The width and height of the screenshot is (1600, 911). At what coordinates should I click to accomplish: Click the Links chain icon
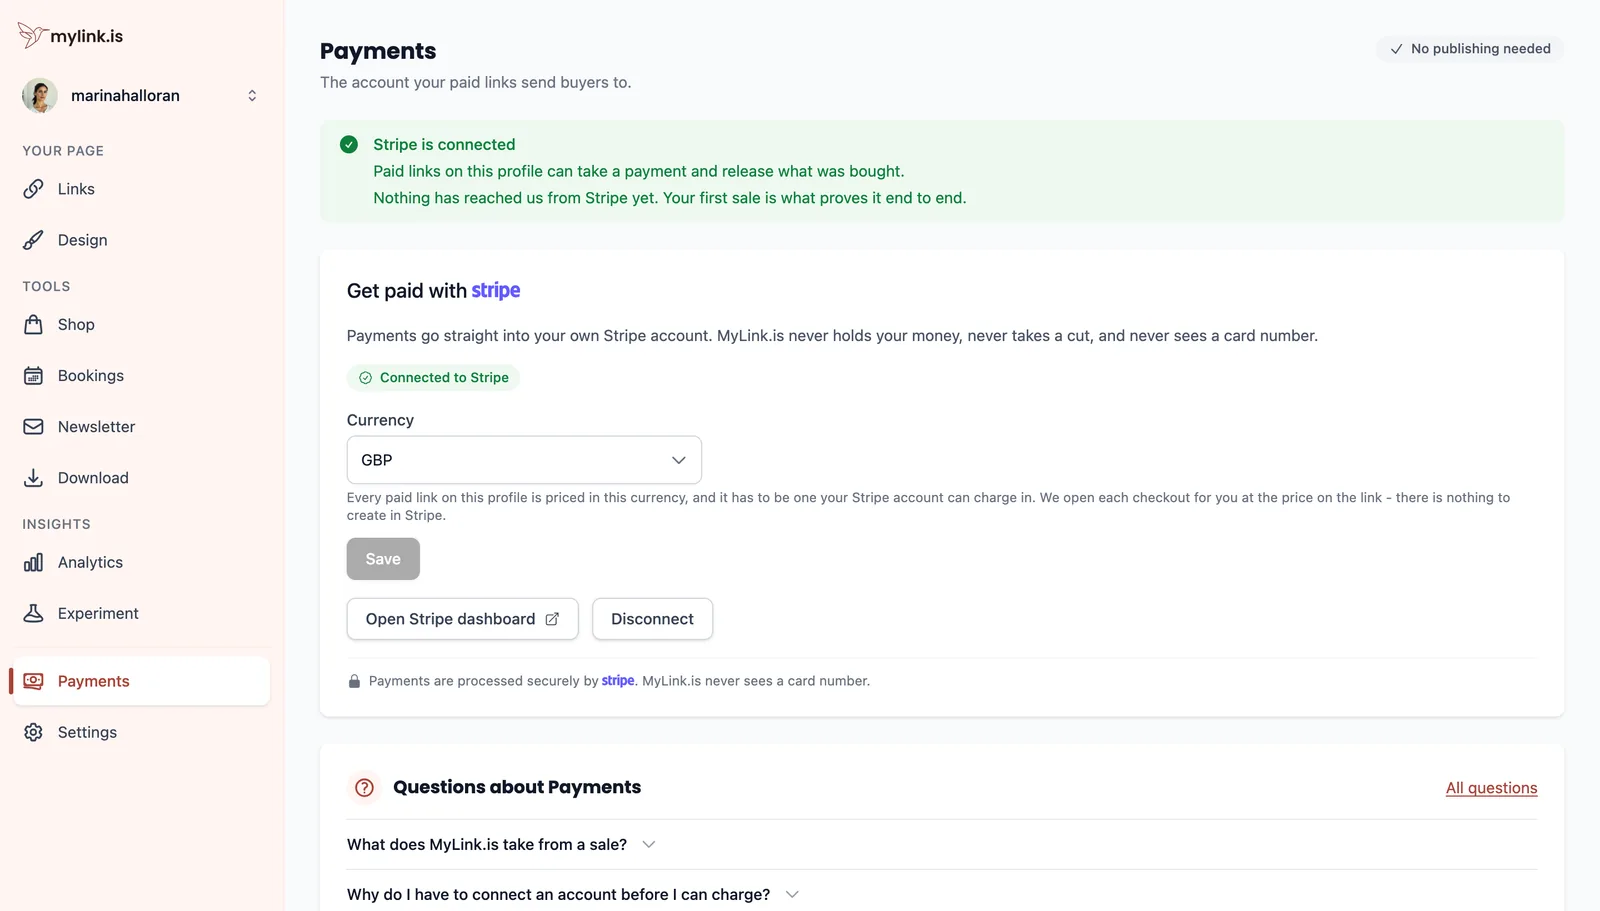[33, 189]
